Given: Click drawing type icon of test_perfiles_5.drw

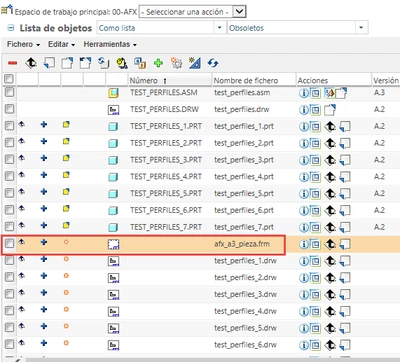Looking at the screenshot, I should 113,328.
